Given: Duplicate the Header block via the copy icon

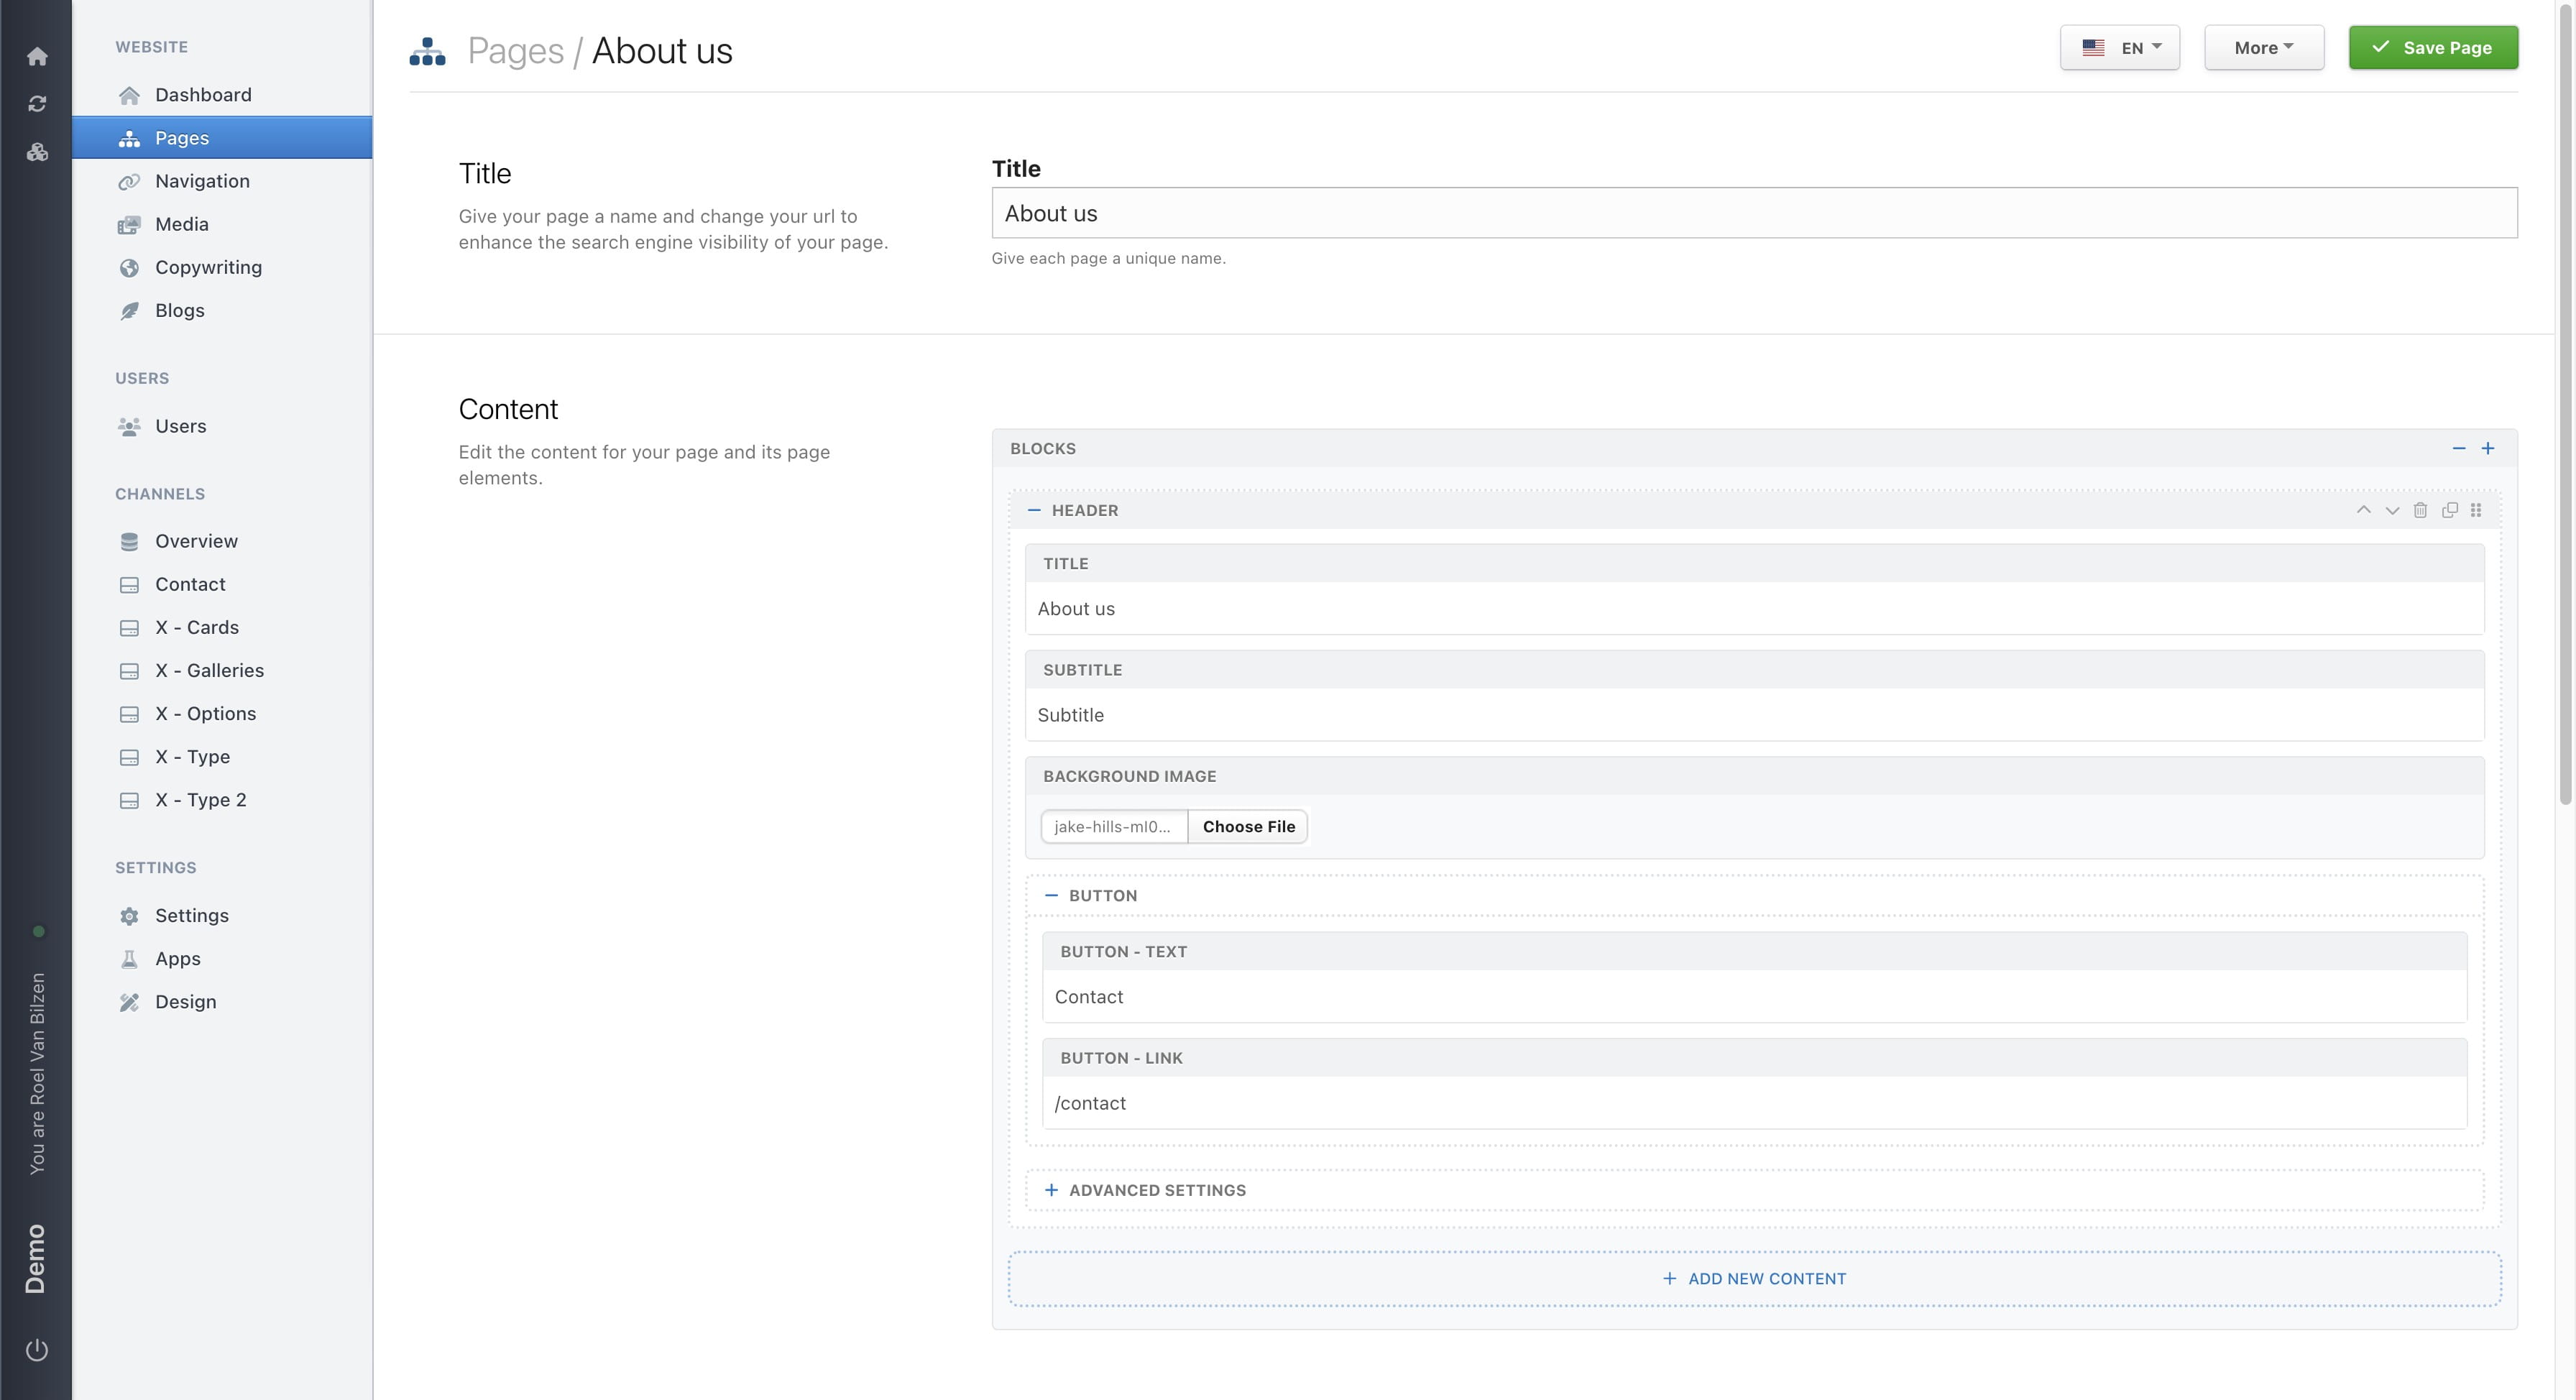Looking at the screenshot, I should coord(2449,510).
